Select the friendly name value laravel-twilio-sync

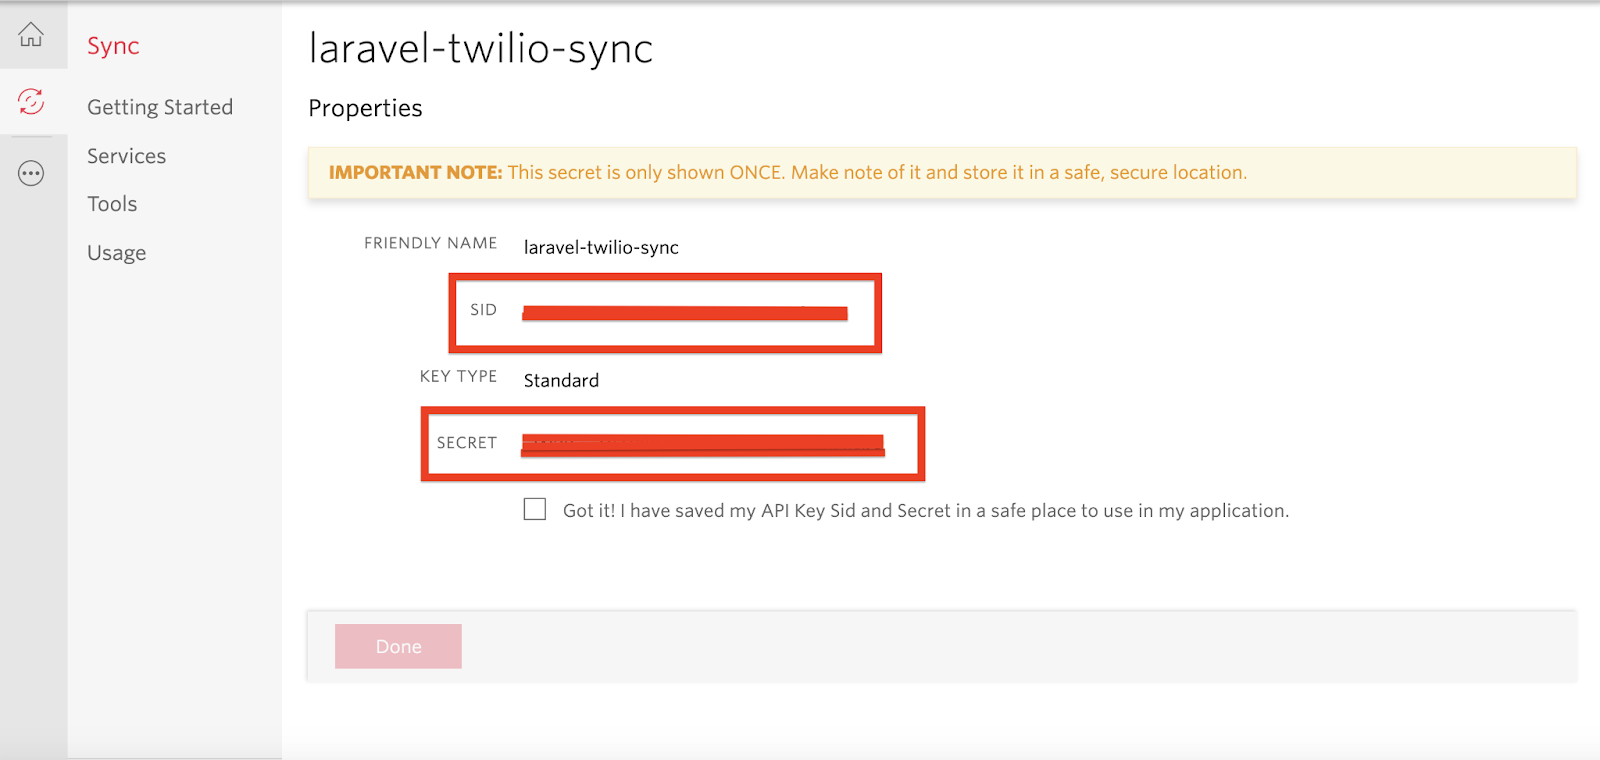(x=601, y=247)
